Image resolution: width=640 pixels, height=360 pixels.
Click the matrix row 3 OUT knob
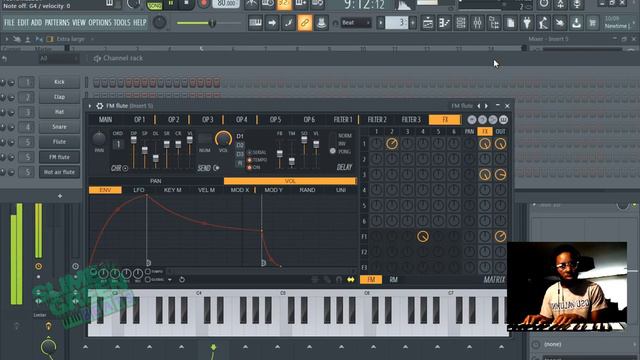[500, 174]
